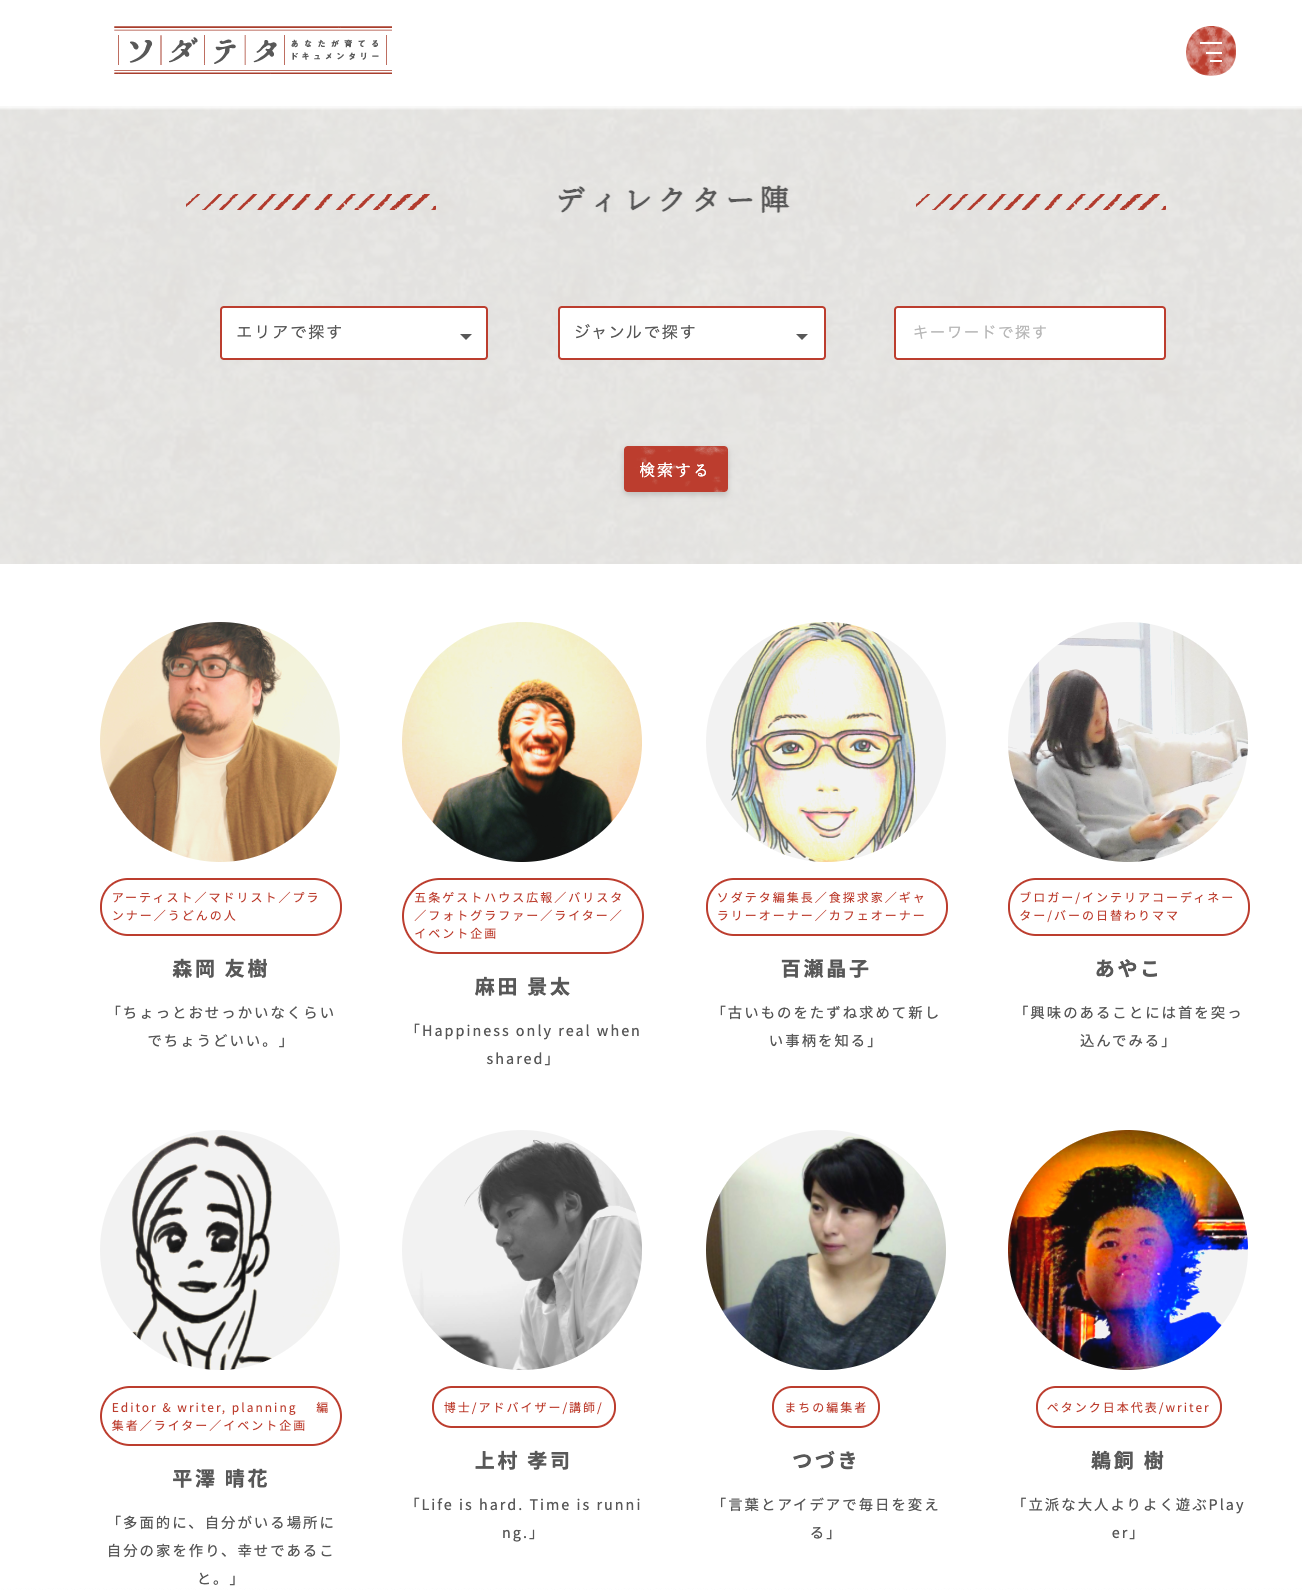Click the 検索する button
Image resolution: width=1302 pixels, height=1590 pixels.
676,469
